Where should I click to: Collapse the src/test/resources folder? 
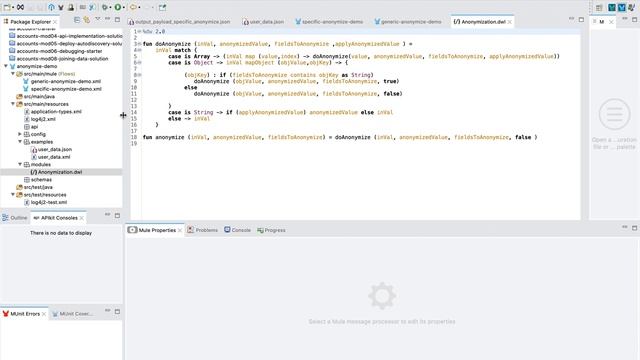[x=13, y=195]
